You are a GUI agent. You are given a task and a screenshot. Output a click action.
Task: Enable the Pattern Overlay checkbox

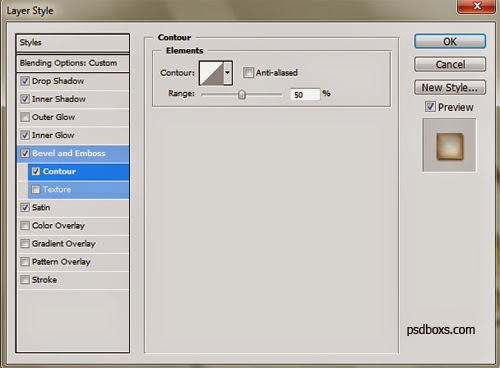click(x=25, y=261)
